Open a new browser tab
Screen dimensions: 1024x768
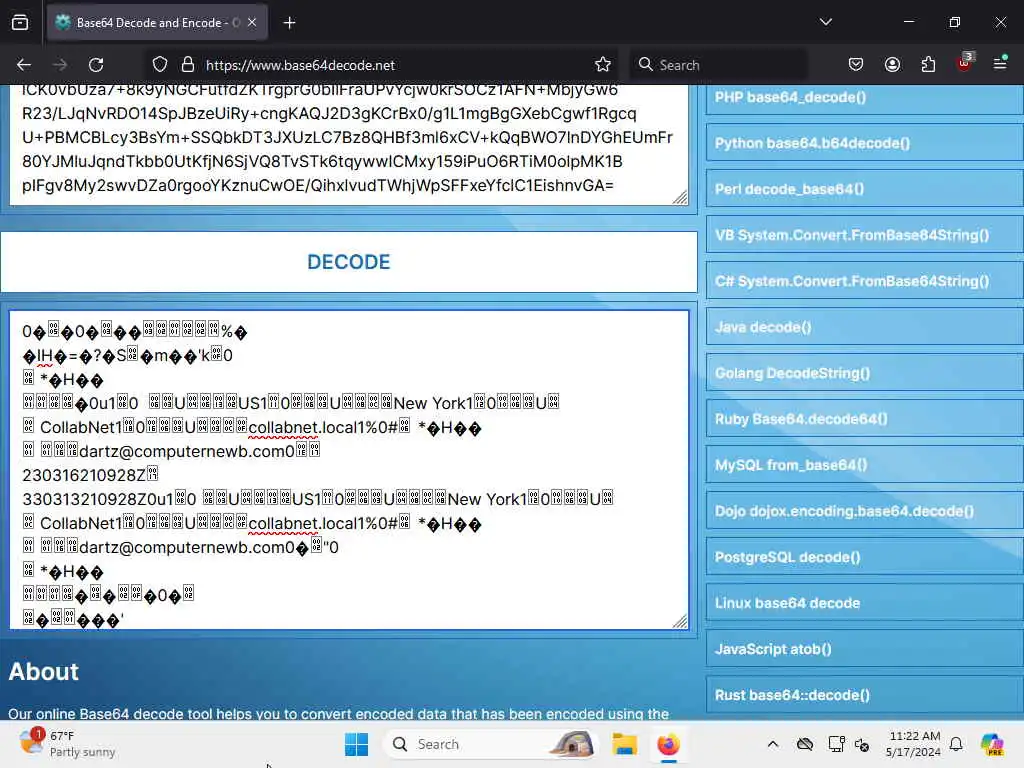289,23
